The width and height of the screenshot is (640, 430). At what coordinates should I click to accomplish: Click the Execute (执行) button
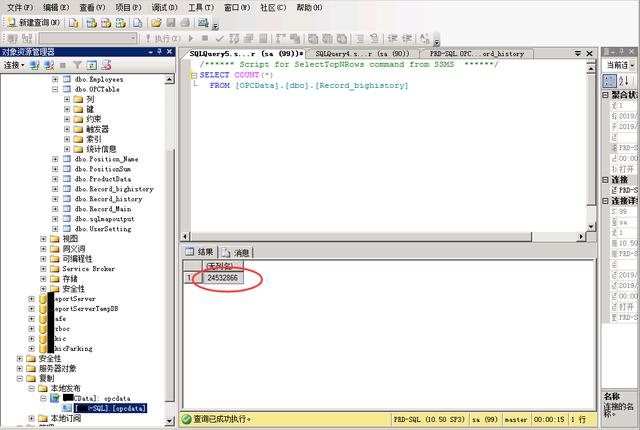pos(163,38)
